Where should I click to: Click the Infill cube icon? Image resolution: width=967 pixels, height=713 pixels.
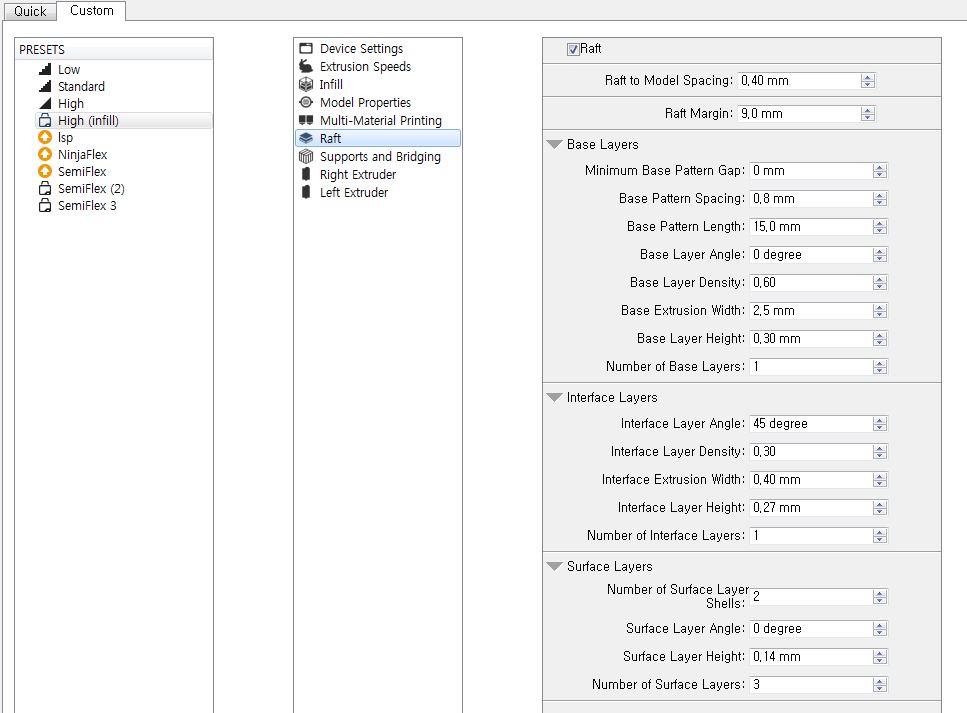pyautogui.click(x=306, y=84)
